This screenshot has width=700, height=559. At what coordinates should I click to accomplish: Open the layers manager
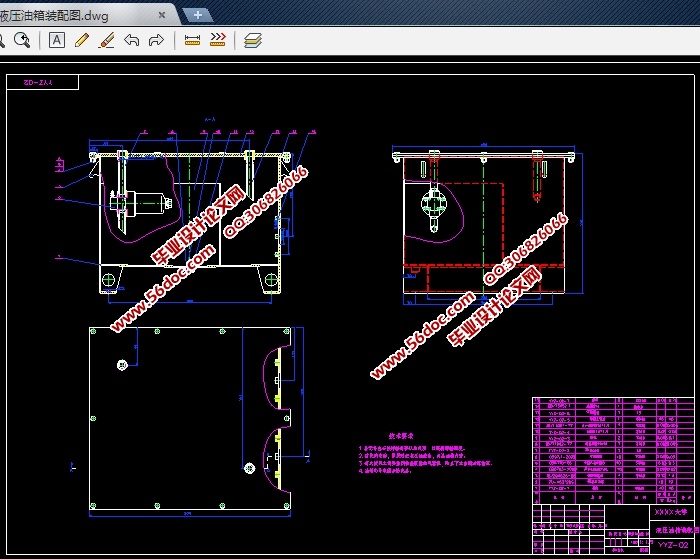tap(253, 40)
